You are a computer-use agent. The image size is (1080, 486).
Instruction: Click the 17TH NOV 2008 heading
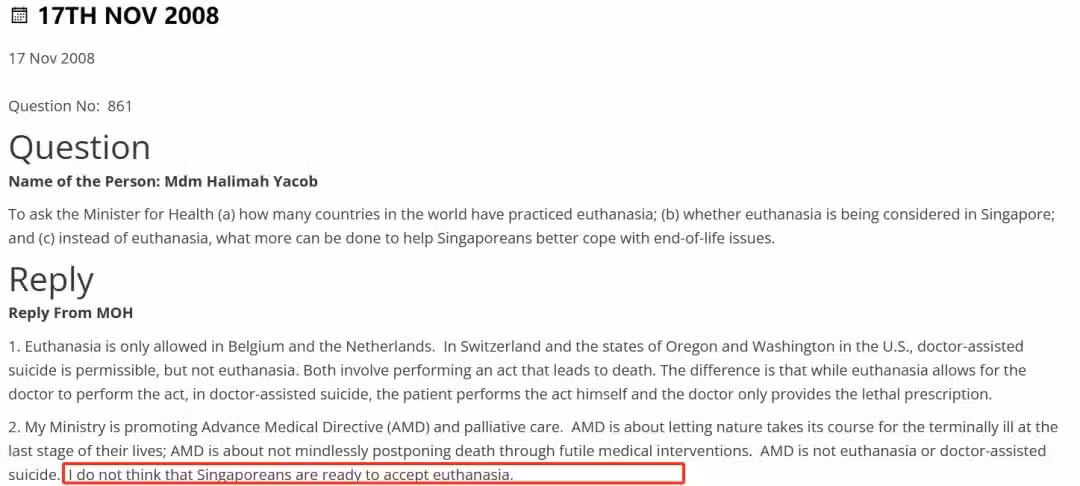tap(128, 15)
